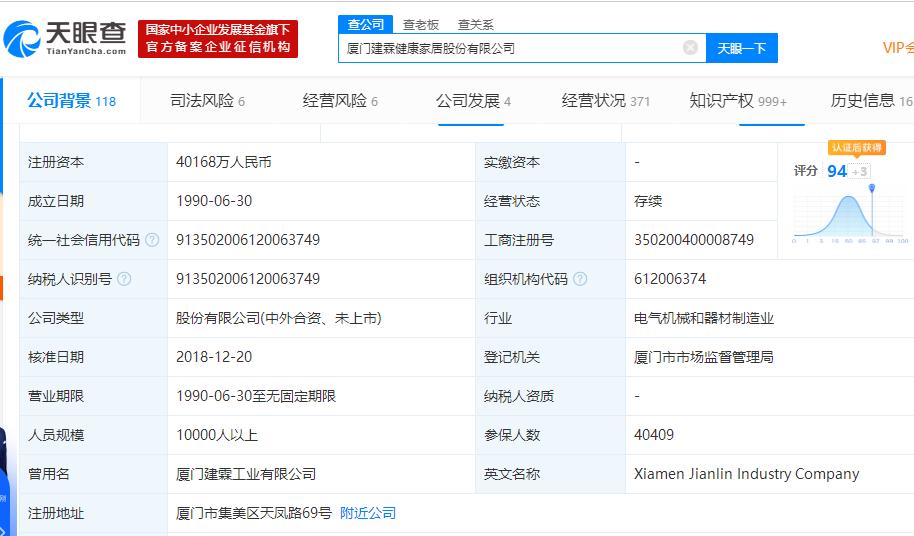This screenshot has width=914, height=536.
Task: Select registered capital 40168万人民币
Action: (x=224, y=162)
